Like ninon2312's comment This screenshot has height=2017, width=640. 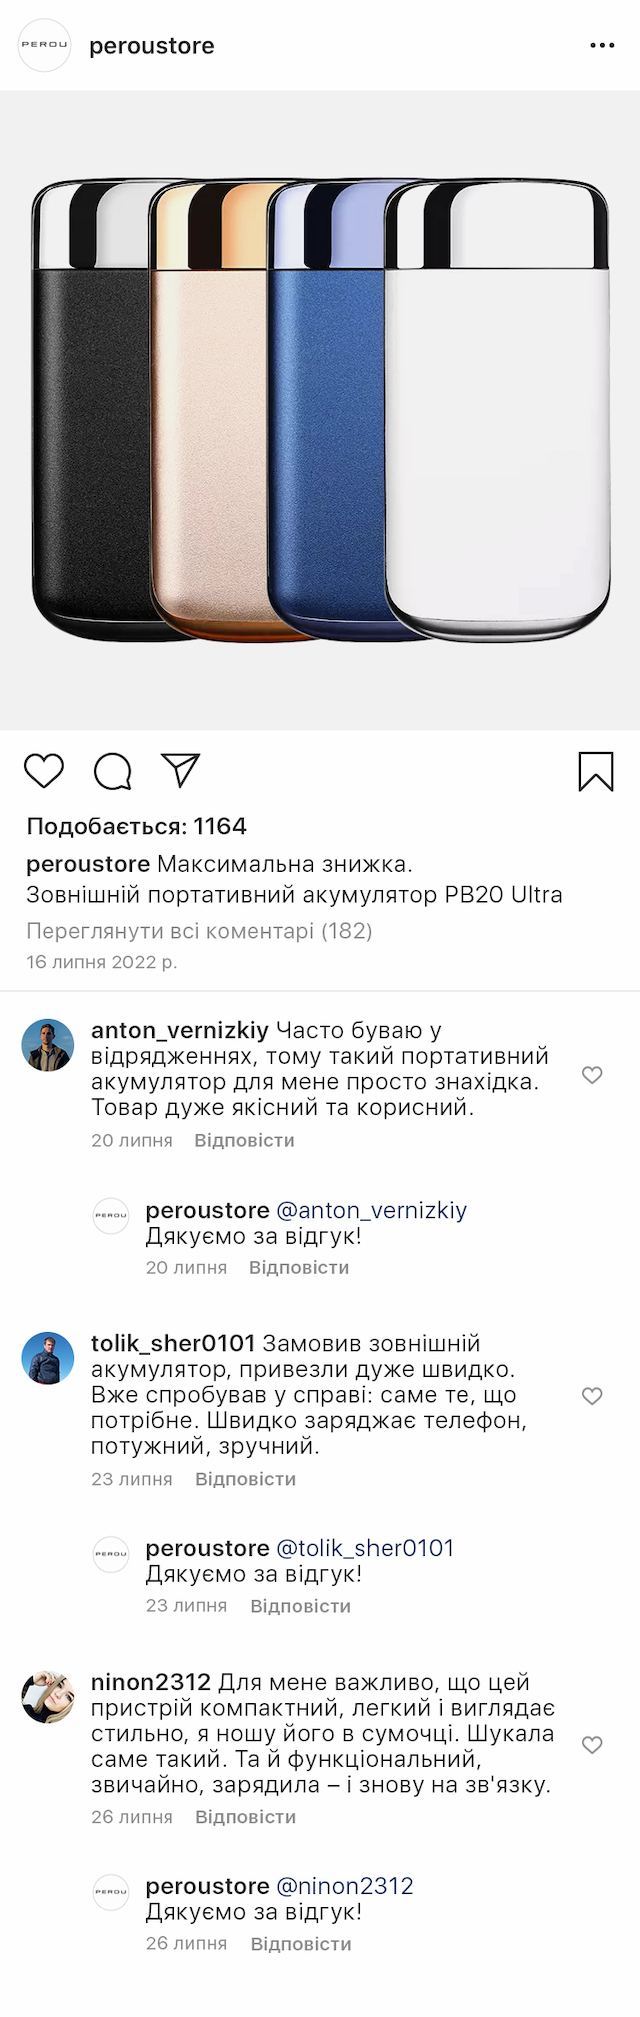[x=592, y=1745]
